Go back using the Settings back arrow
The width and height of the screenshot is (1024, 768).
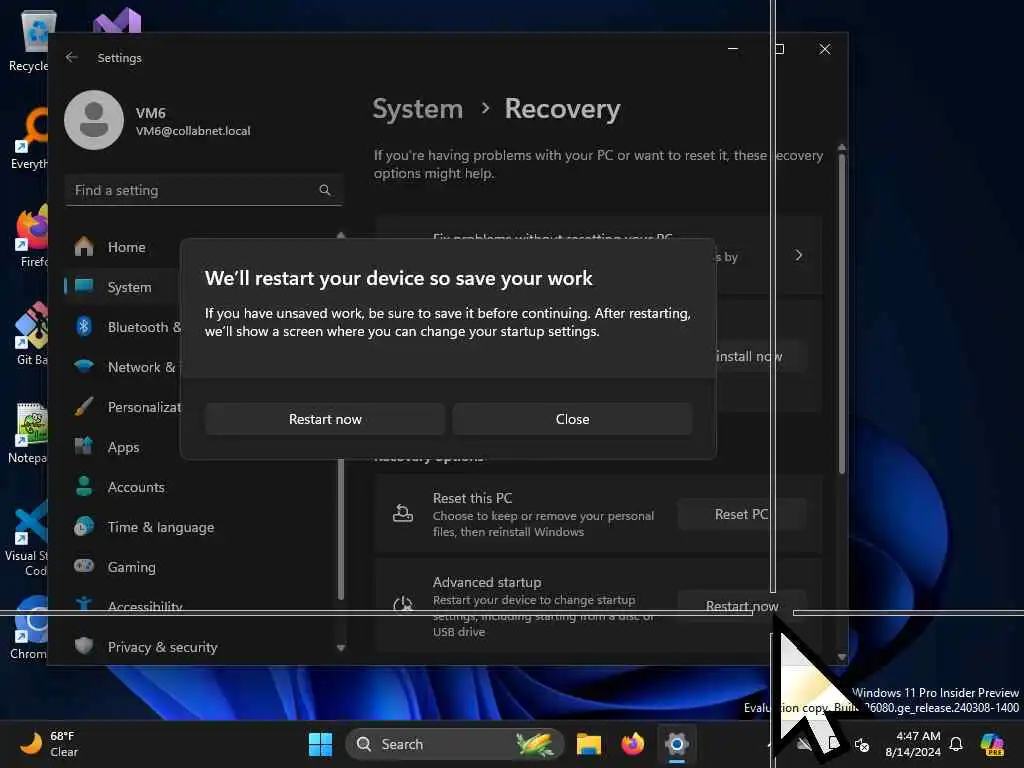[72, 57]
